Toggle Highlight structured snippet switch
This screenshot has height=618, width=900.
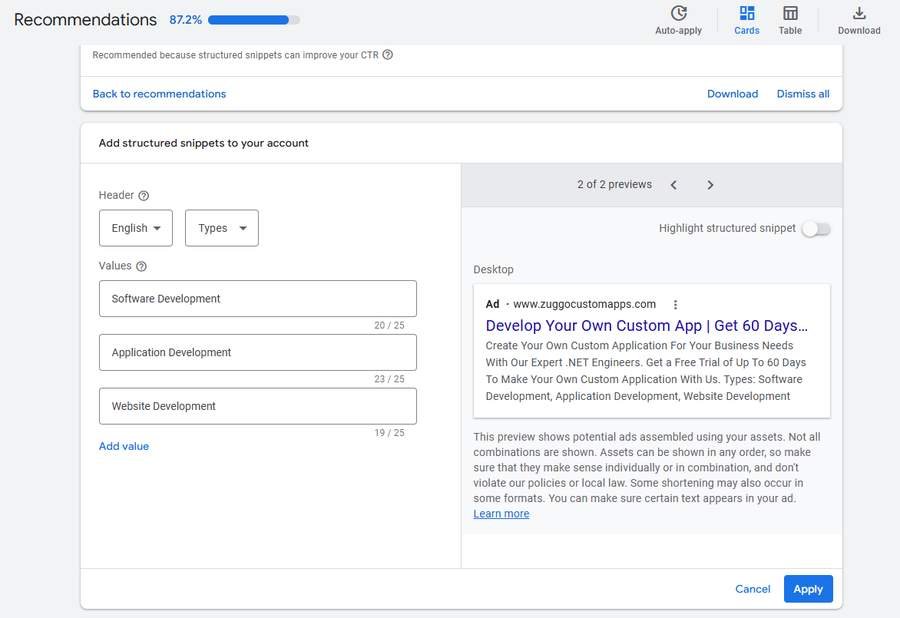click(x=816, y=229)
